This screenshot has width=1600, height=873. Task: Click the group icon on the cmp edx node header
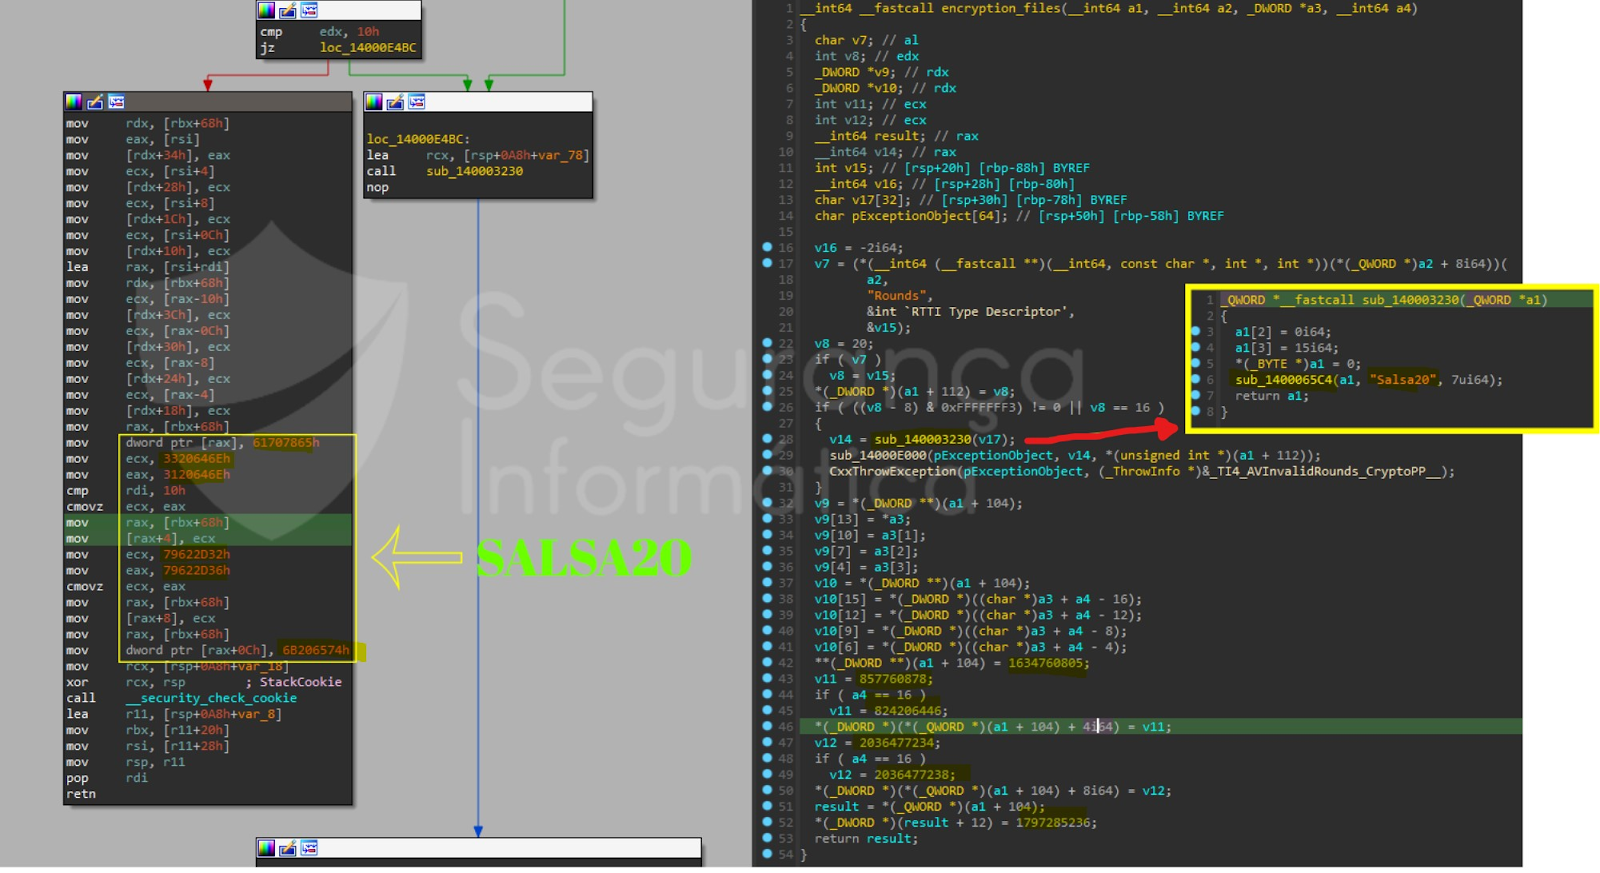[309, 10]
